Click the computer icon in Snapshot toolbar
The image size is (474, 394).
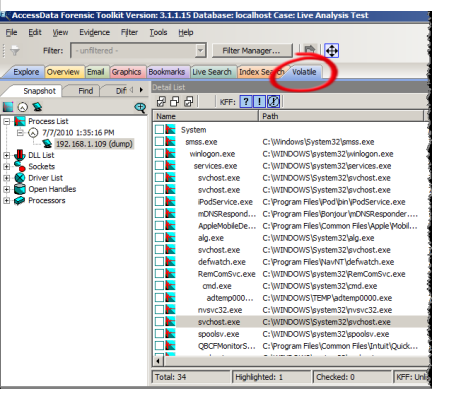[x=37, y=107]
